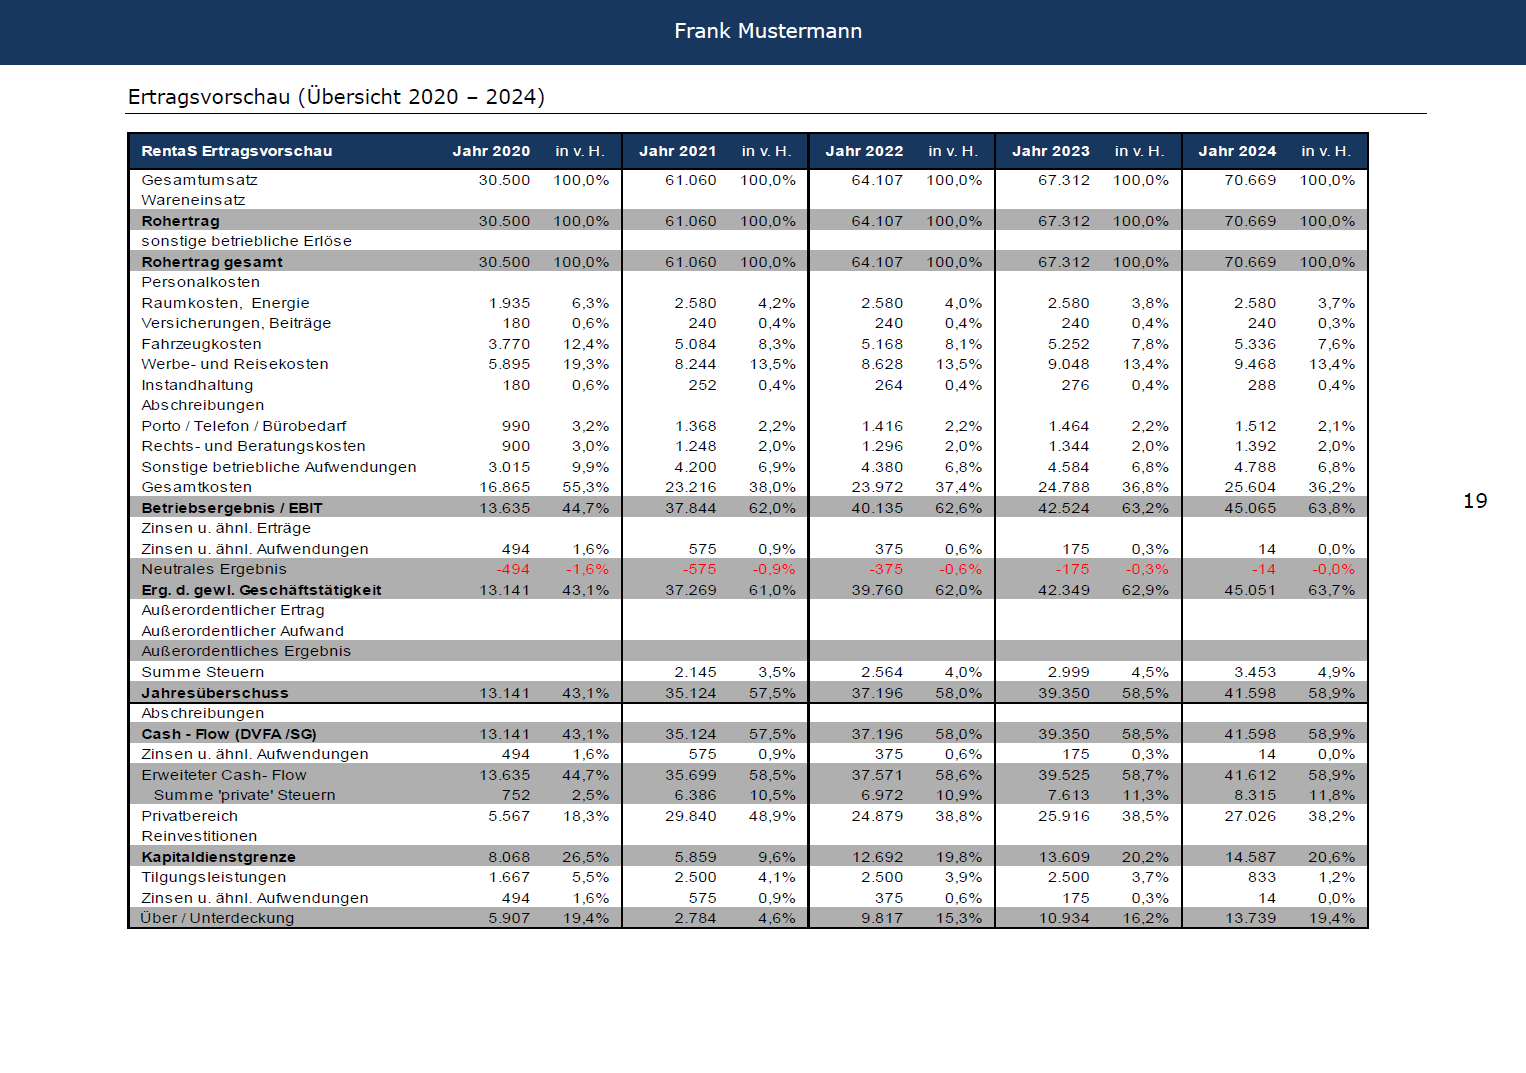Click the Außerordentlicher Aufwand label

tap(242, 631)
